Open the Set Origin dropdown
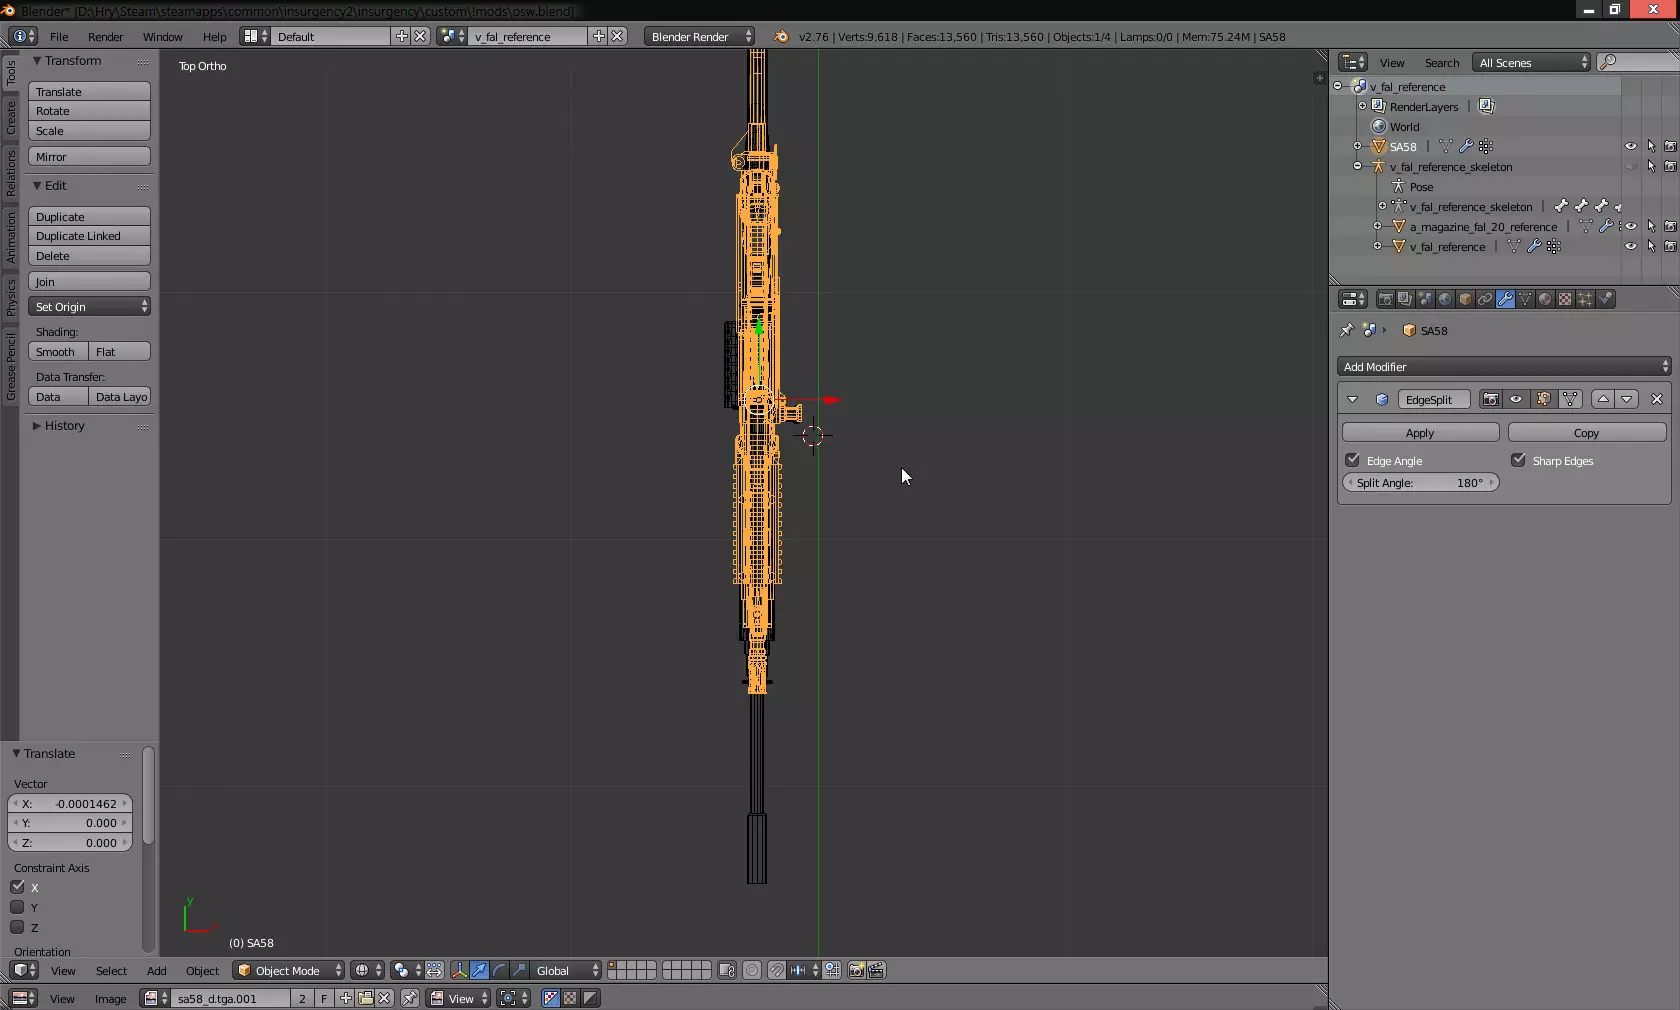Image resolution: width=1680 pixels, height=1010 pixels. tap(89, 306)
